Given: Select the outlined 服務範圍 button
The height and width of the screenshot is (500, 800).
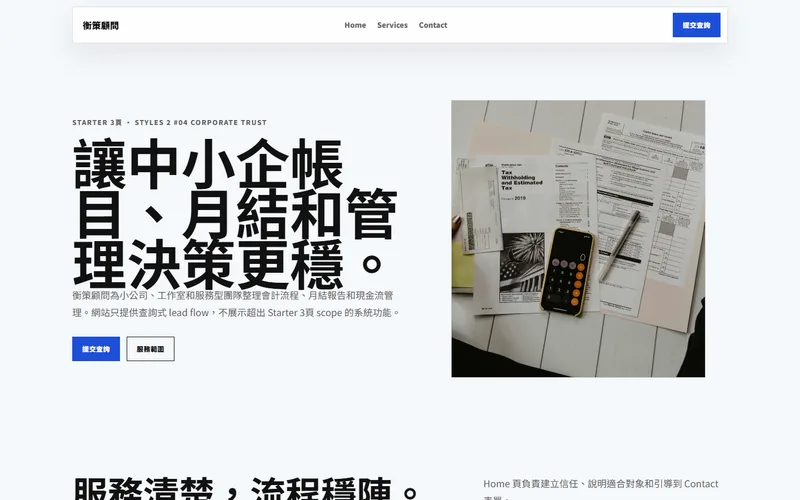Looking at the screenshot, I should tap(151, 349).
